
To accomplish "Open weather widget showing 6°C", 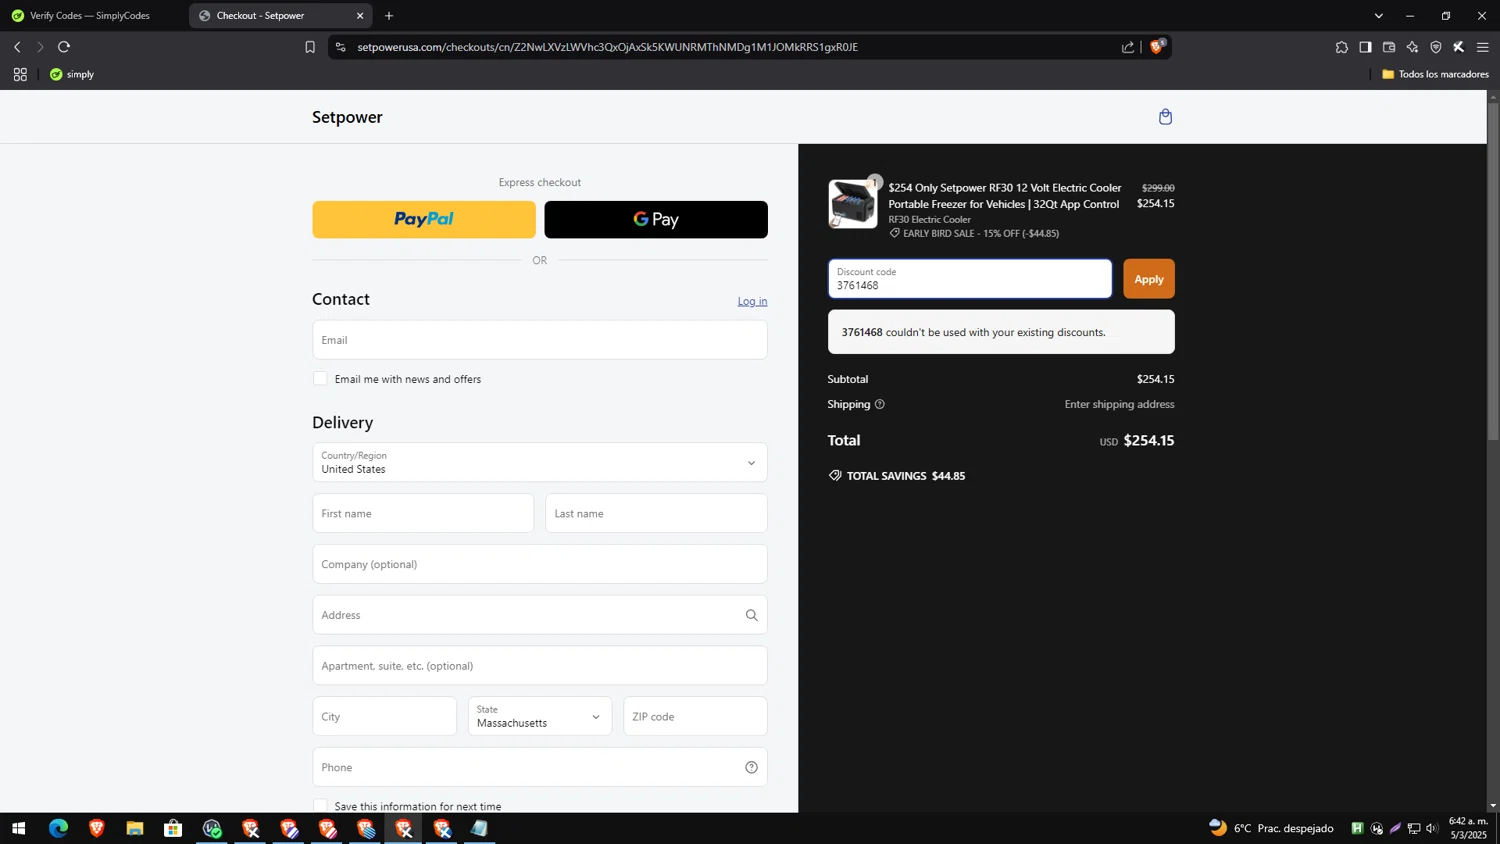I will 1271,828.
